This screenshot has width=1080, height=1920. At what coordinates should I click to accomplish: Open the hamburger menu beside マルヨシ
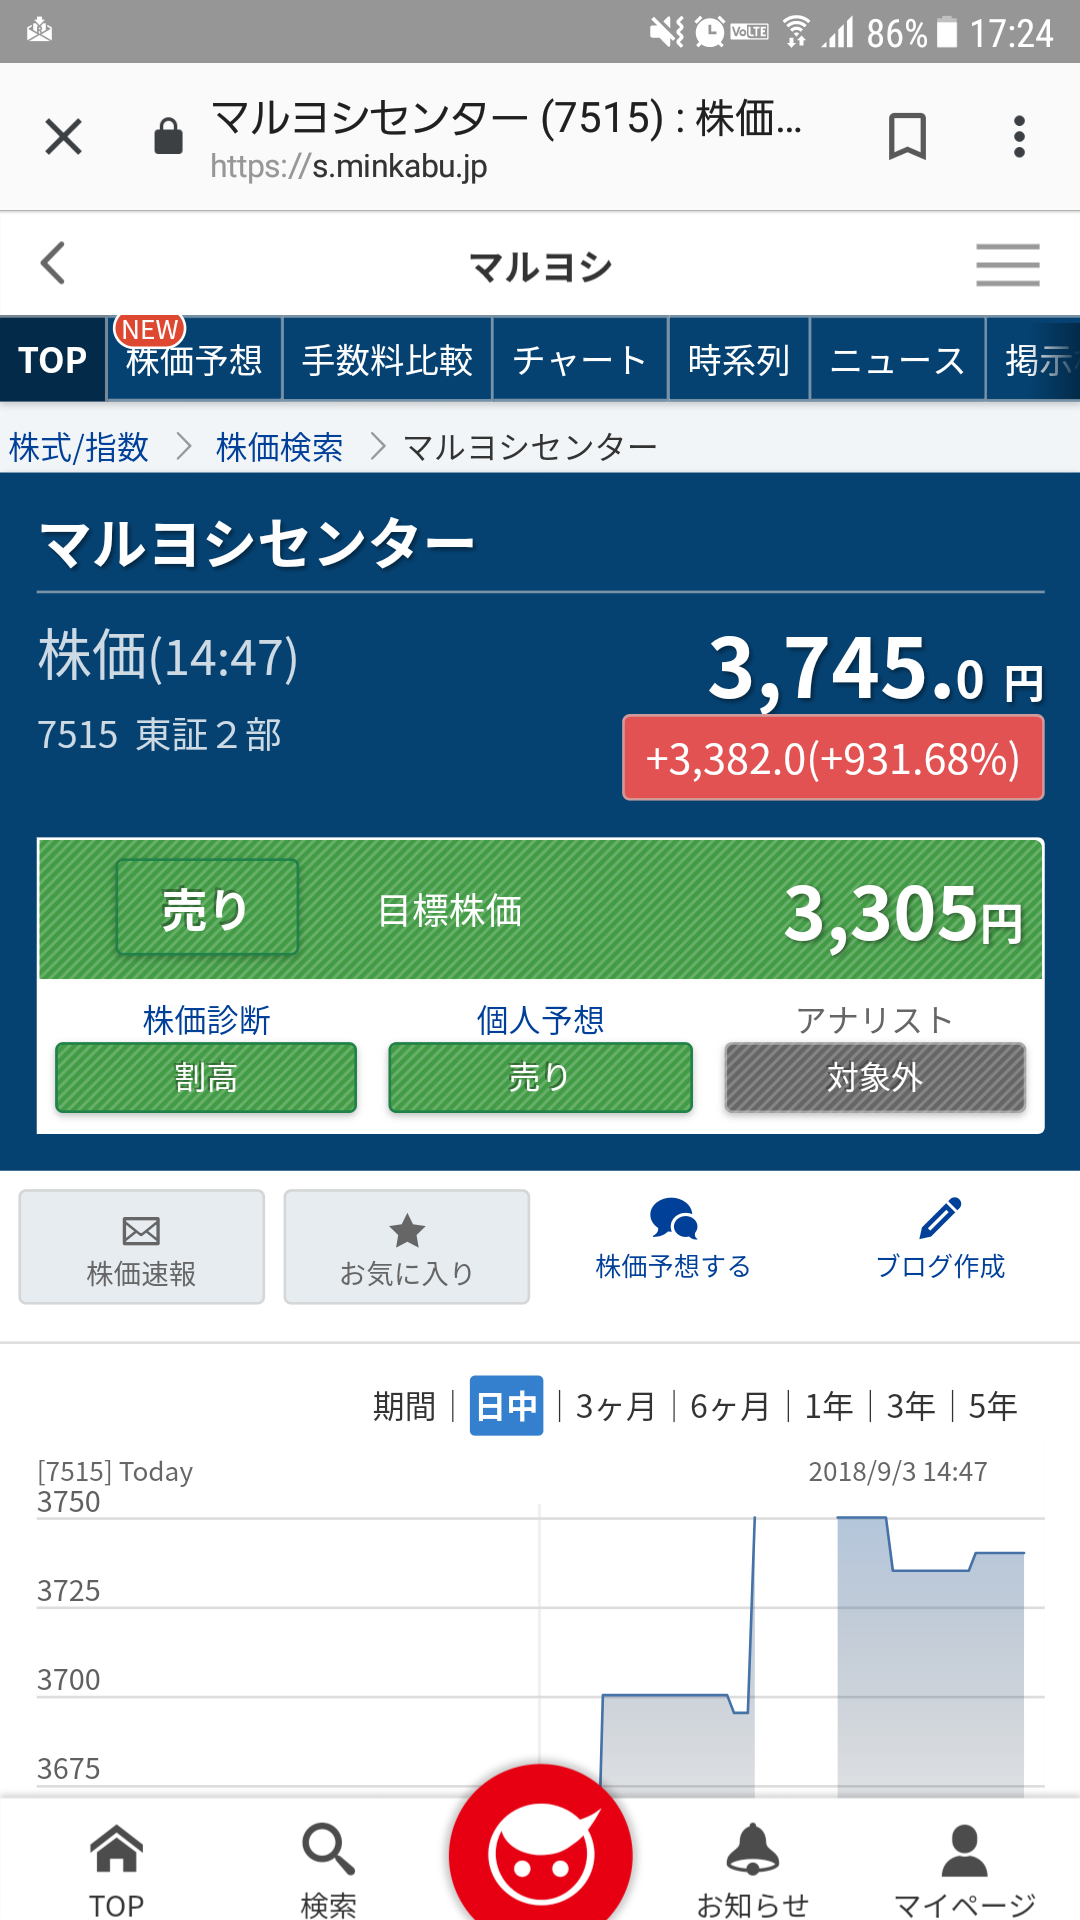tap(1007, 265)
